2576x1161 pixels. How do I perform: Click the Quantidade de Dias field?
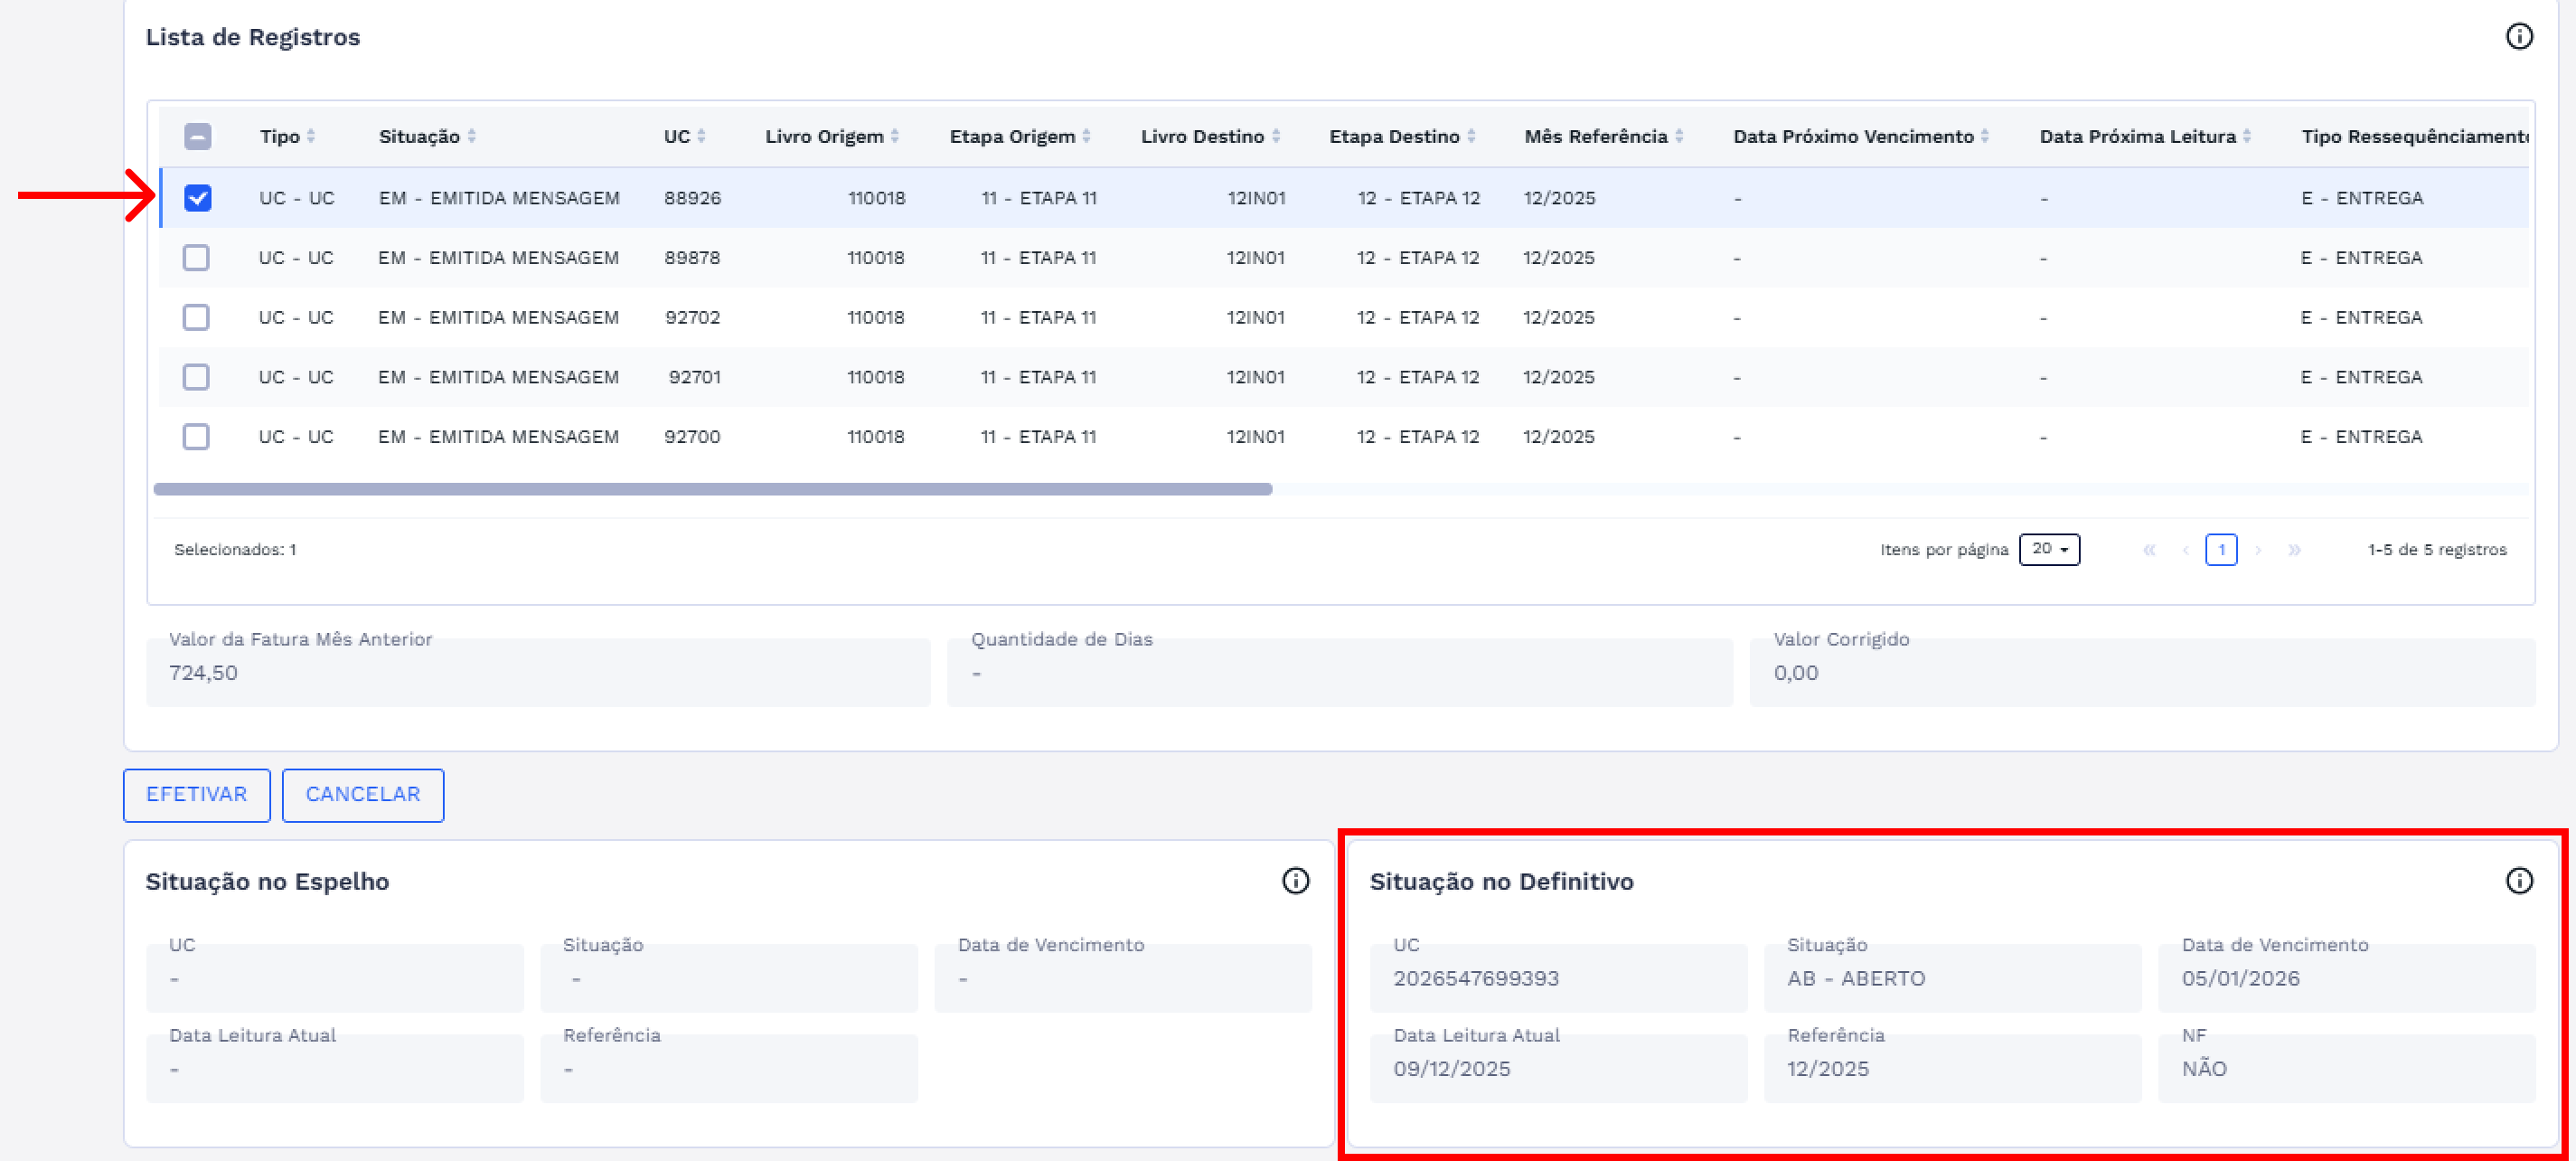(x=1340, y=672)
